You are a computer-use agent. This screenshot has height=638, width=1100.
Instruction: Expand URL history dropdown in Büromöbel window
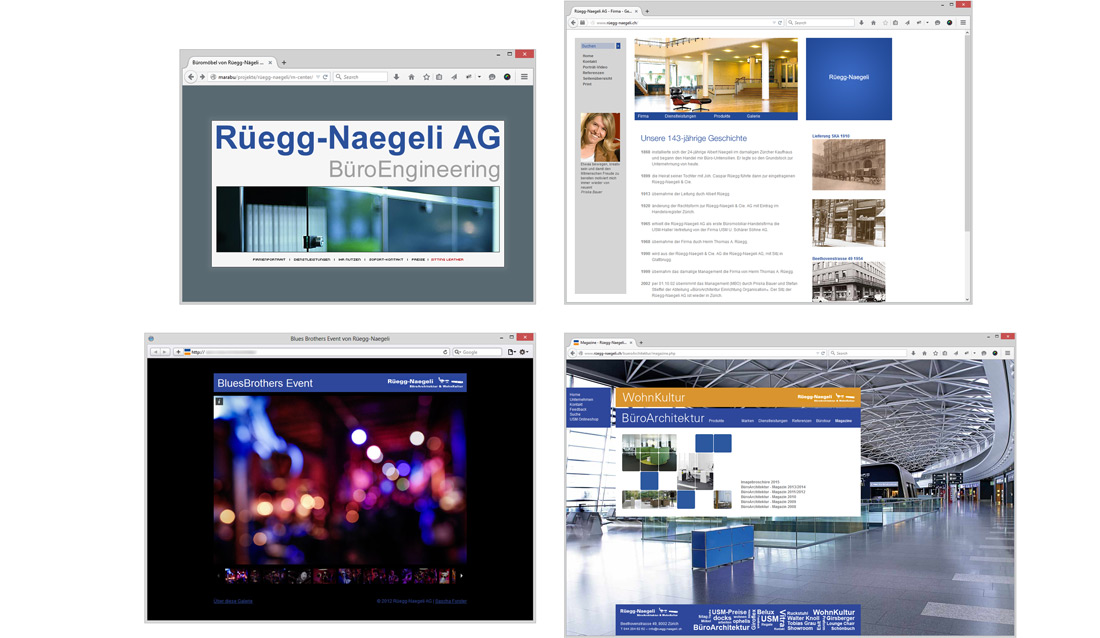point(318,77)
